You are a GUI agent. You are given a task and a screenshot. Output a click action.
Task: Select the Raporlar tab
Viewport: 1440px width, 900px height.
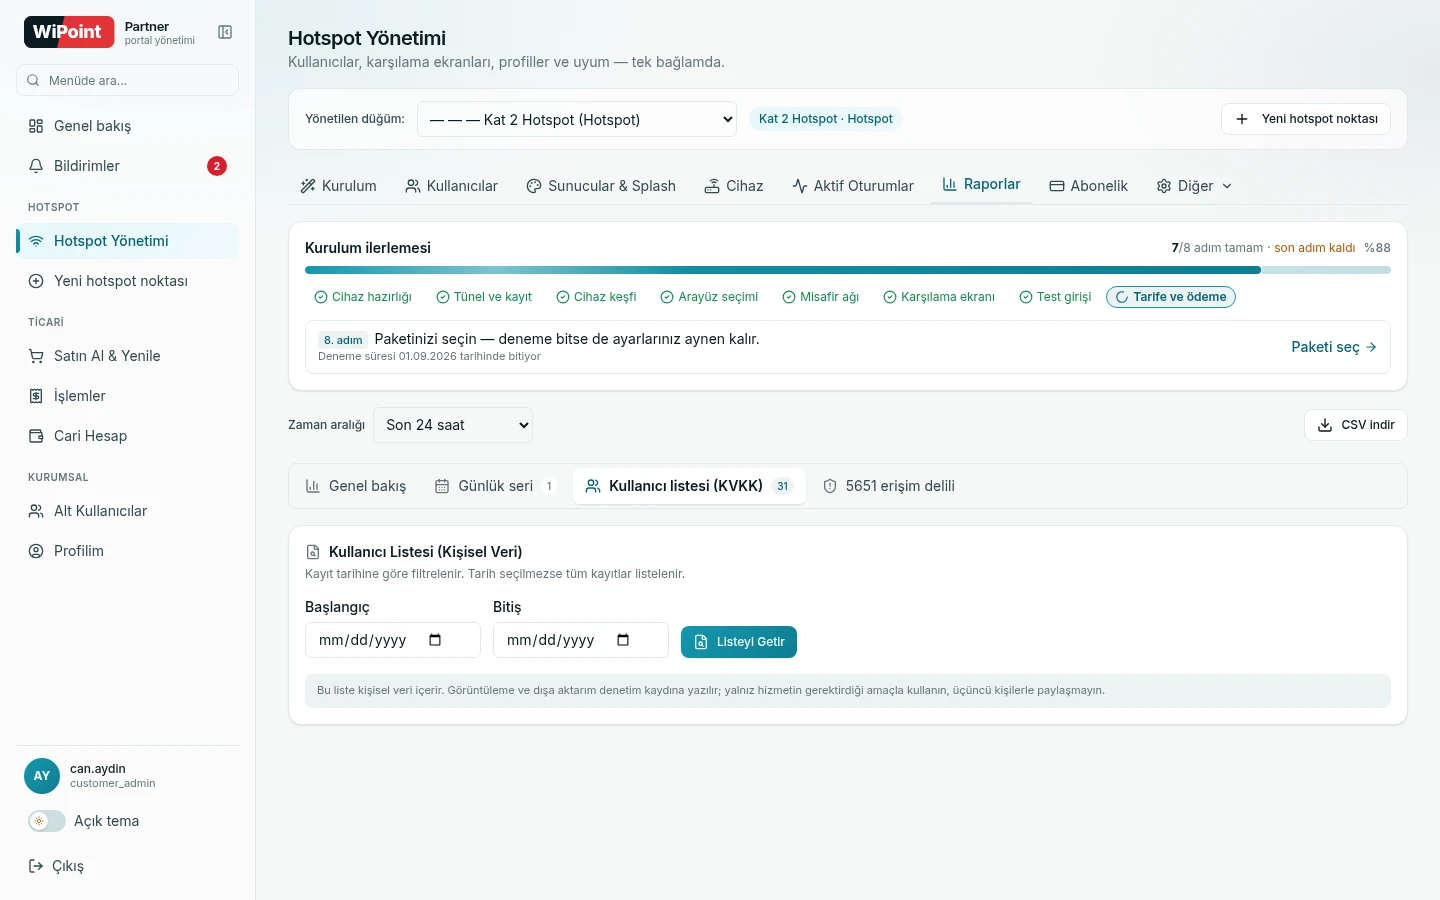981,185
